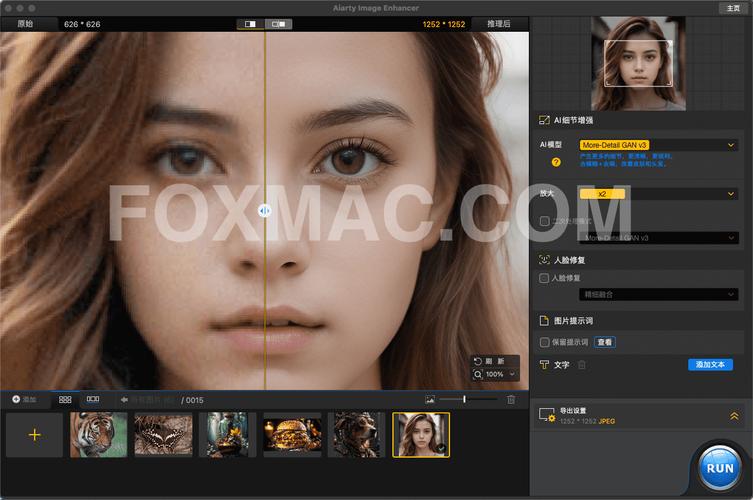
Task: Click the blue AI model description text
Action: click(626, 160)
